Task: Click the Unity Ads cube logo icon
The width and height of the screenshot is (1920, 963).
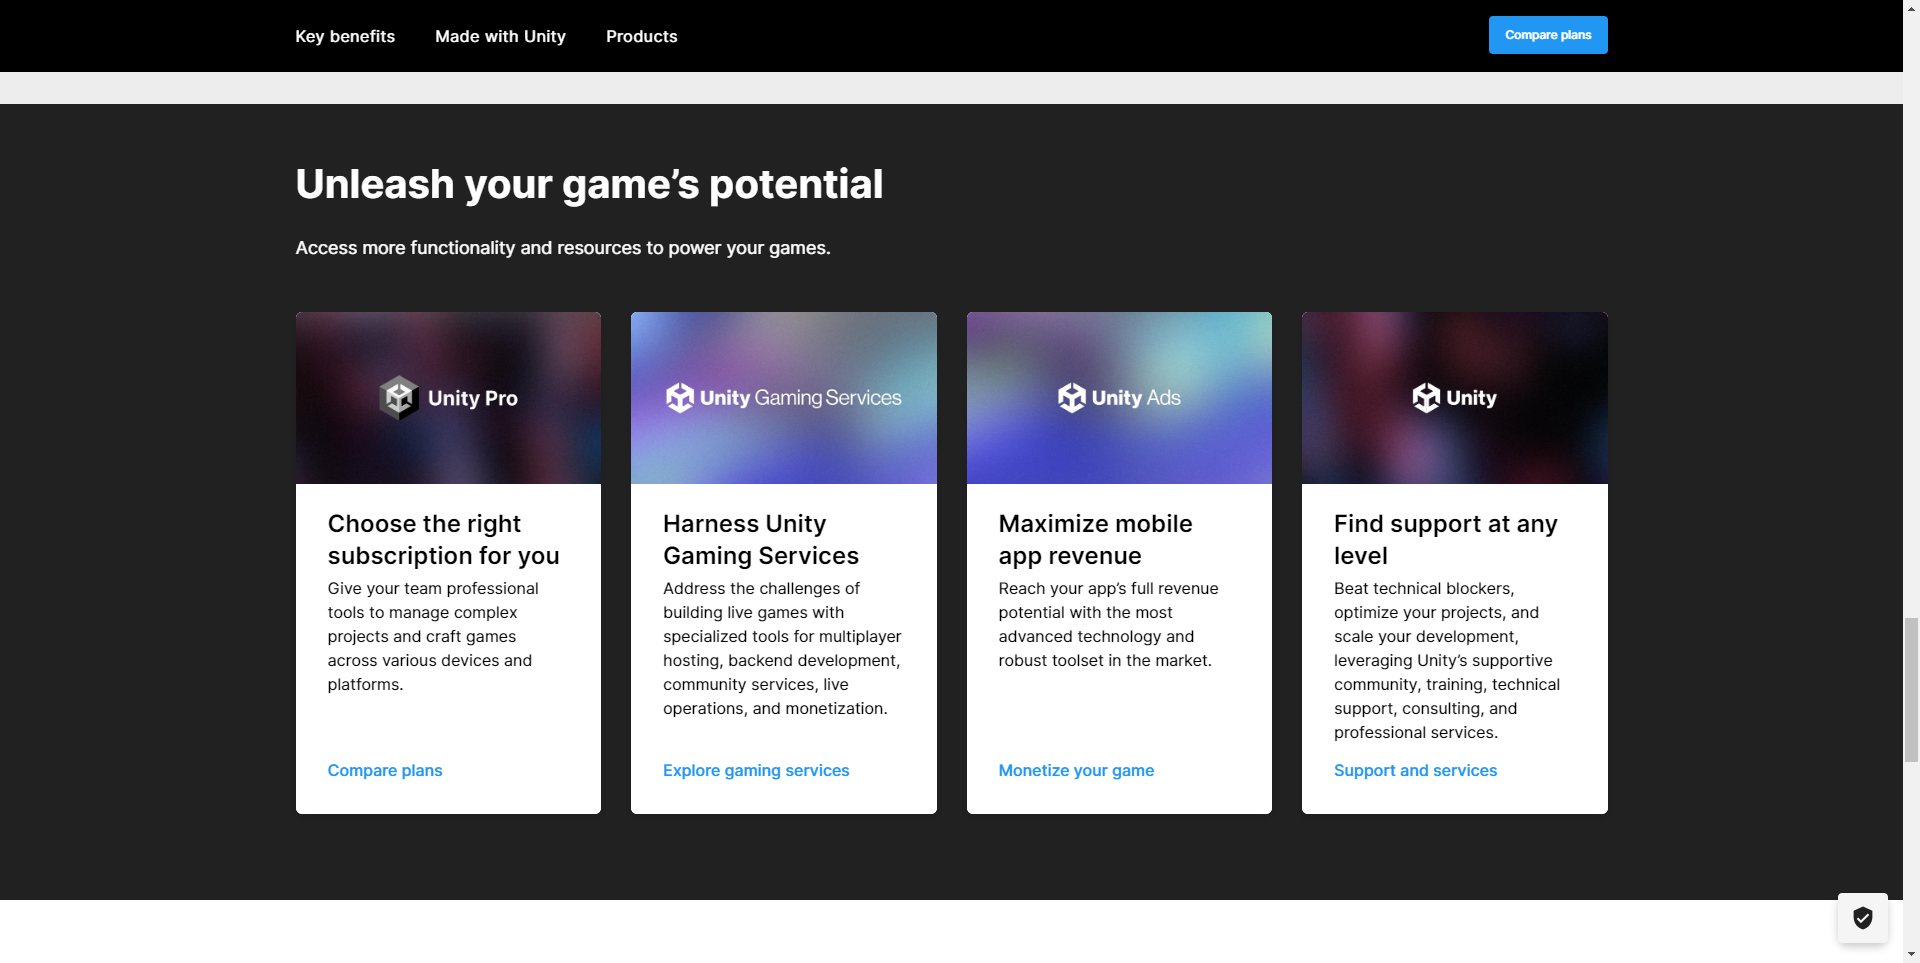Action: 1072,398
